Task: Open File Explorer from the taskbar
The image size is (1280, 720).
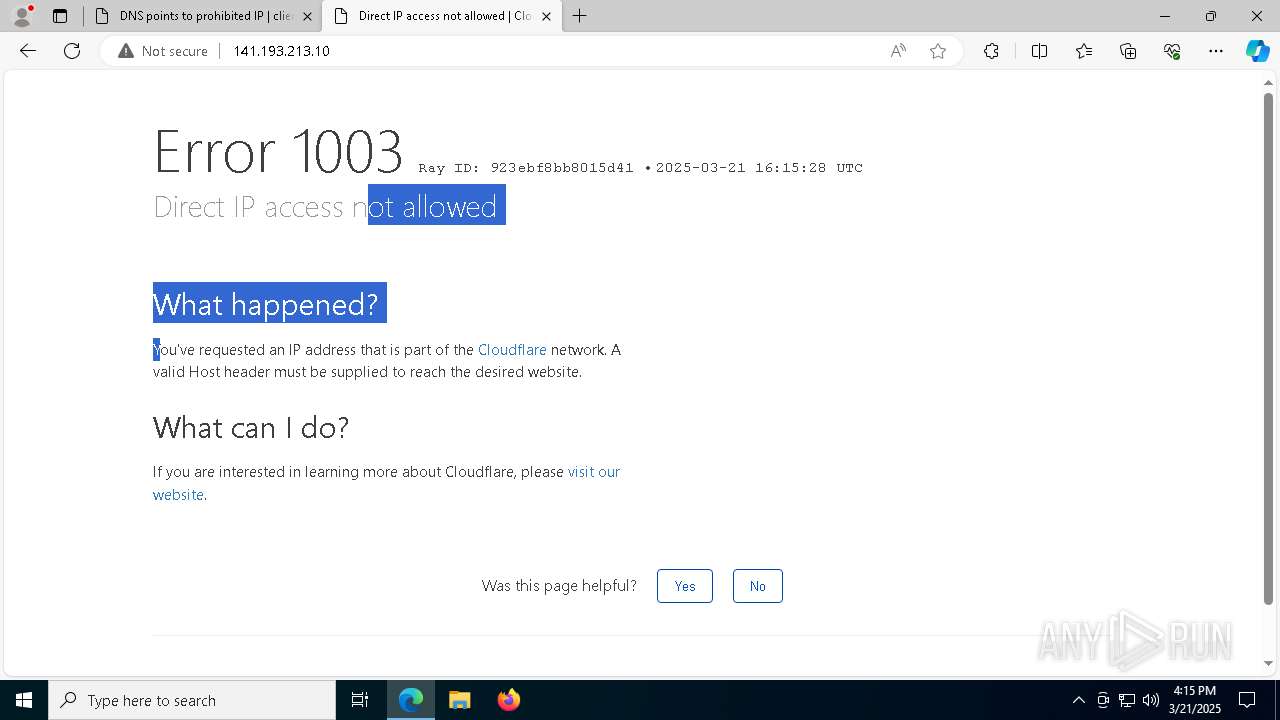Action: 460,700
